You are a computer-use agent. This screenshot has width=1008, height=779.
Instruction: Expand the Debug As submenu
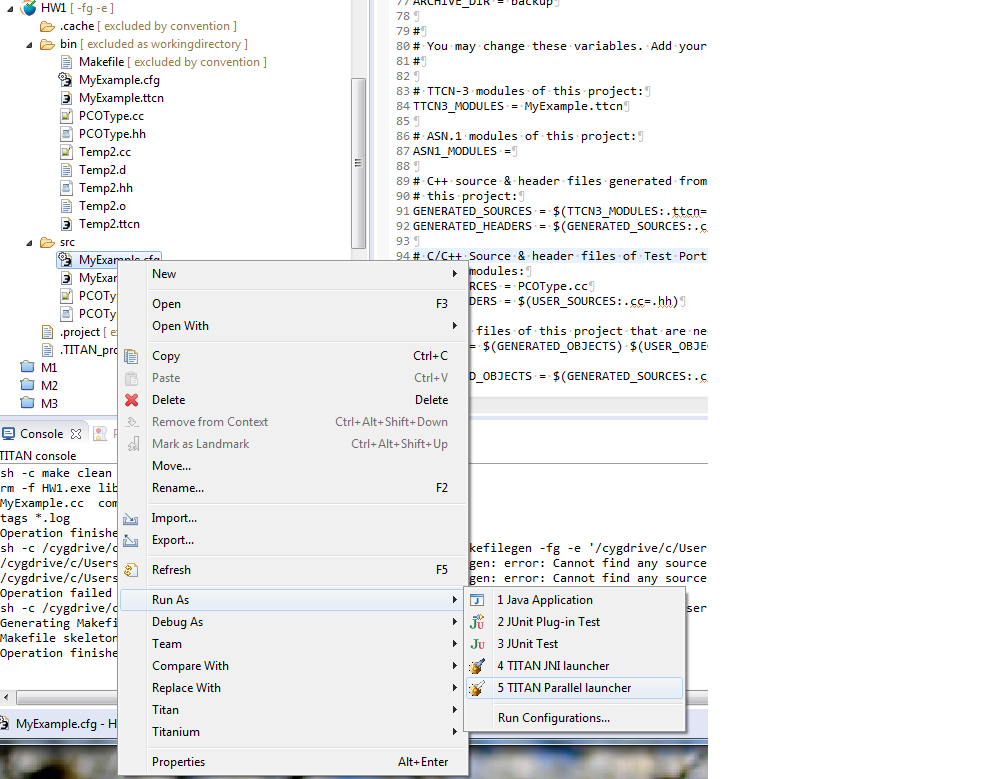pyautogui.click(x=455, y=622)
